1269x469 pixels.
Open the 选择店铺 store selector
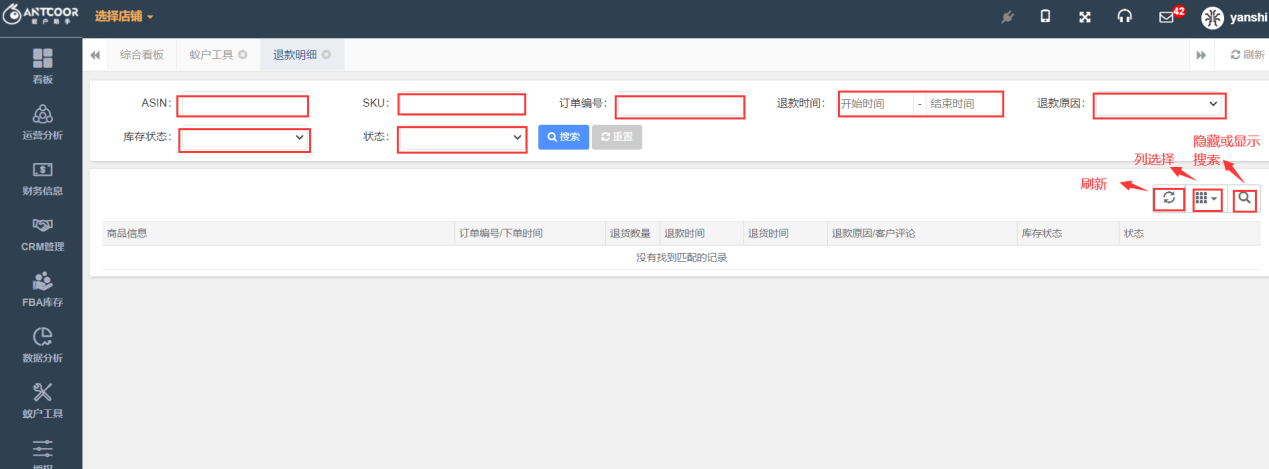(124, 17)
